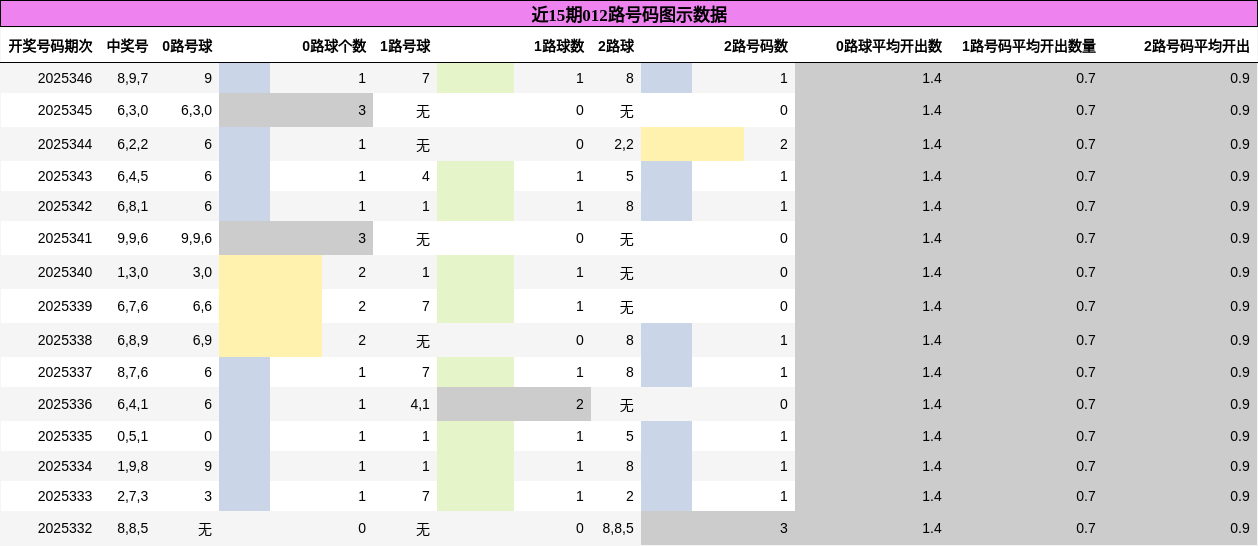Select green 1路球数 bar in row 2025346
The image size is (1258, 546).
point(475,78)
